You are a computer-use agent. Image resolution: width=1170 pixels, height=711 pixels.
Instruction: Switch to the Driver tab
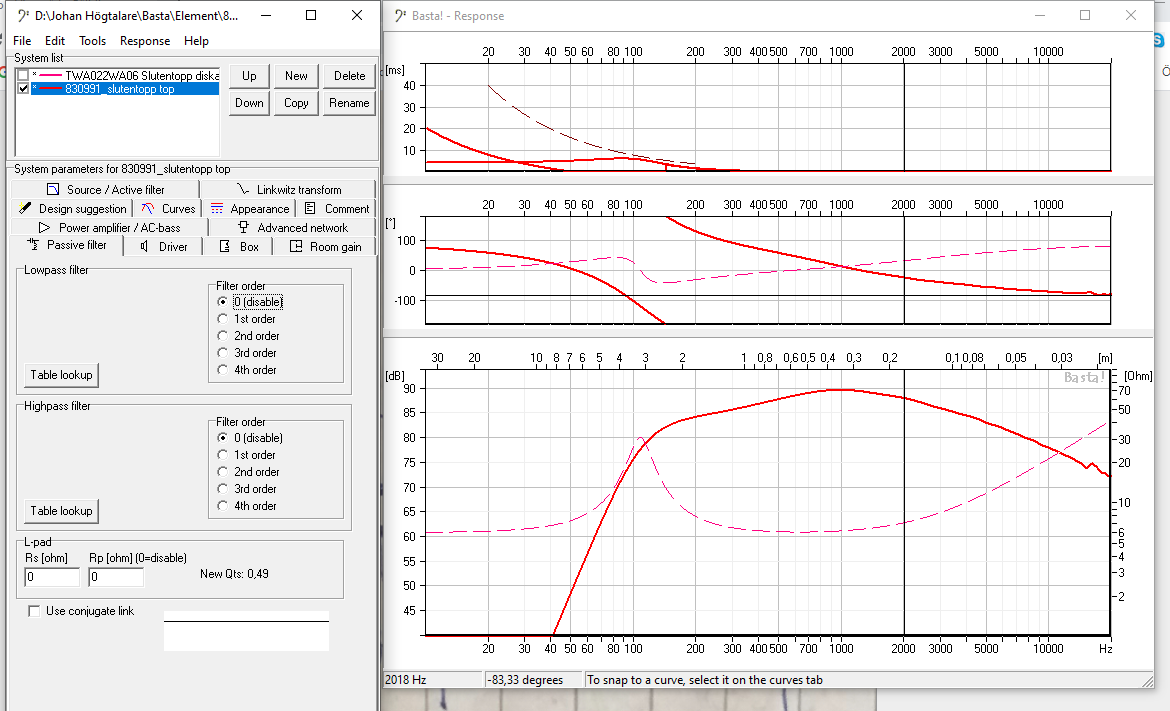click(164, 246)
